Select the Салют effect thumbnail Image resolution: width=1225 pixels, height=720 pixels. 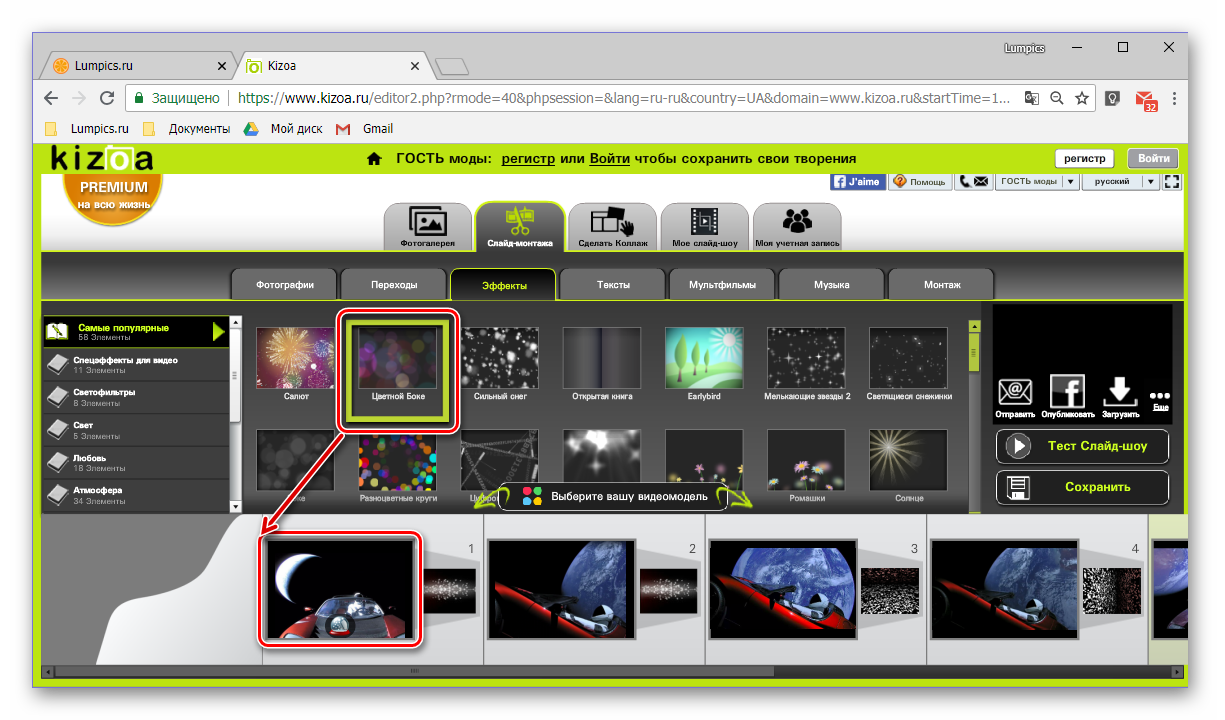(x=296, y=358)
